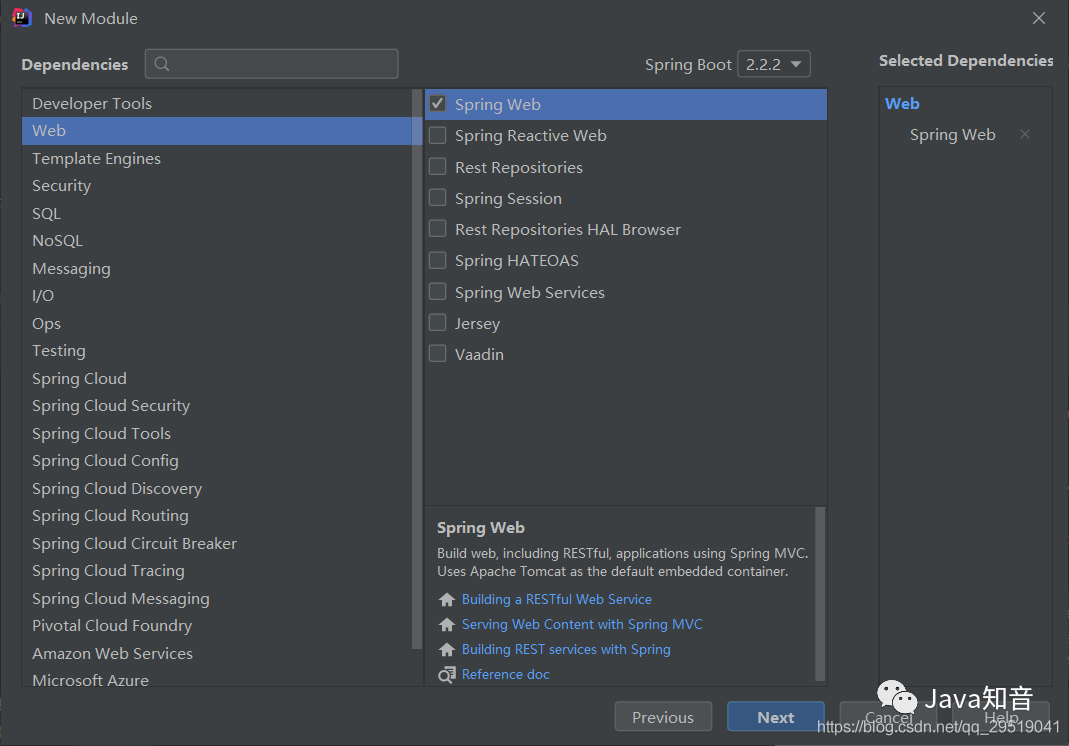This screenshot has height=746, width=1069.
Task: Tick Rest Repositories HAL Browser checkbox
Action: pyautogui.click(x=438, y=228)
